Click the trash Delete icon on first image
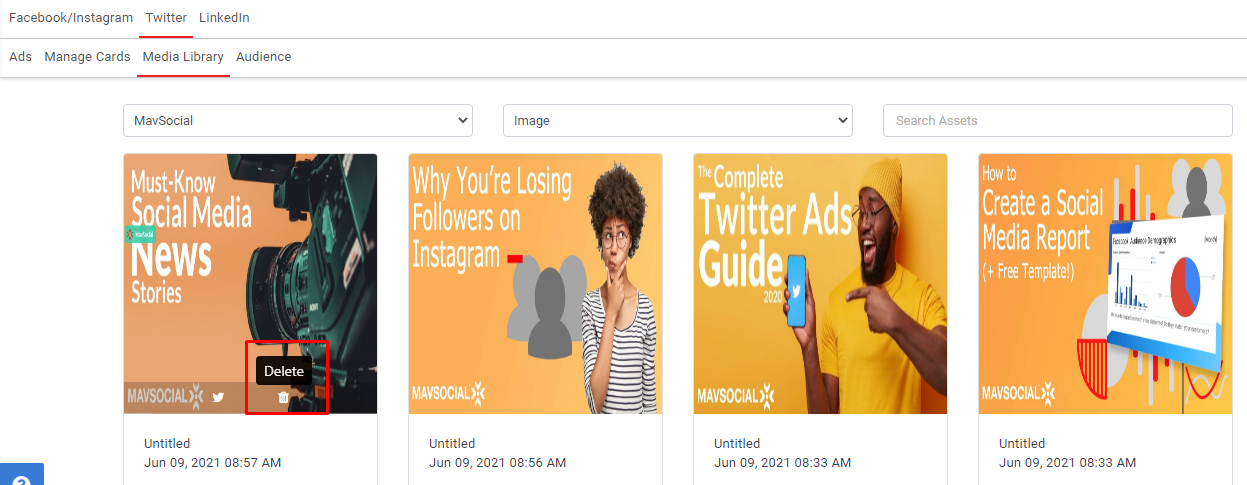This screenshot has height=485, width=1247. [x=283, y=397]
